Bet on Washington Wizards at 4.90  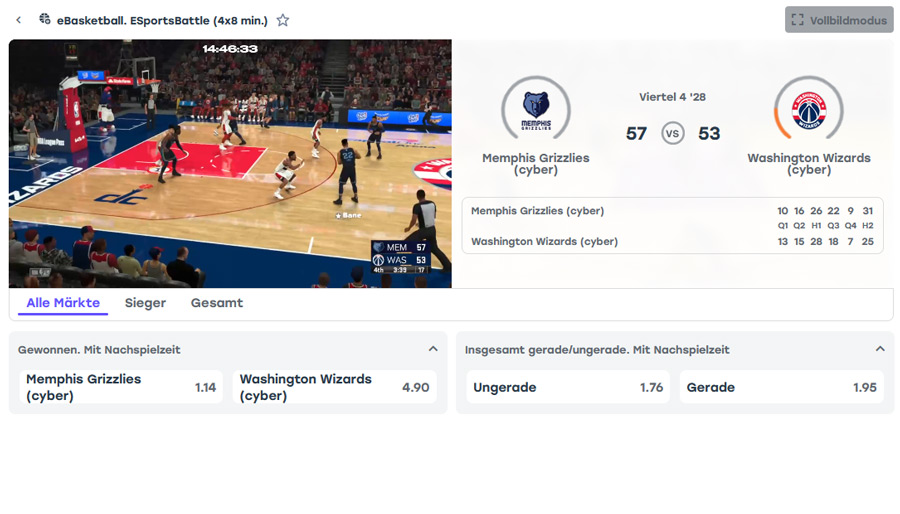pyautogui.click(x=335, y=387)
